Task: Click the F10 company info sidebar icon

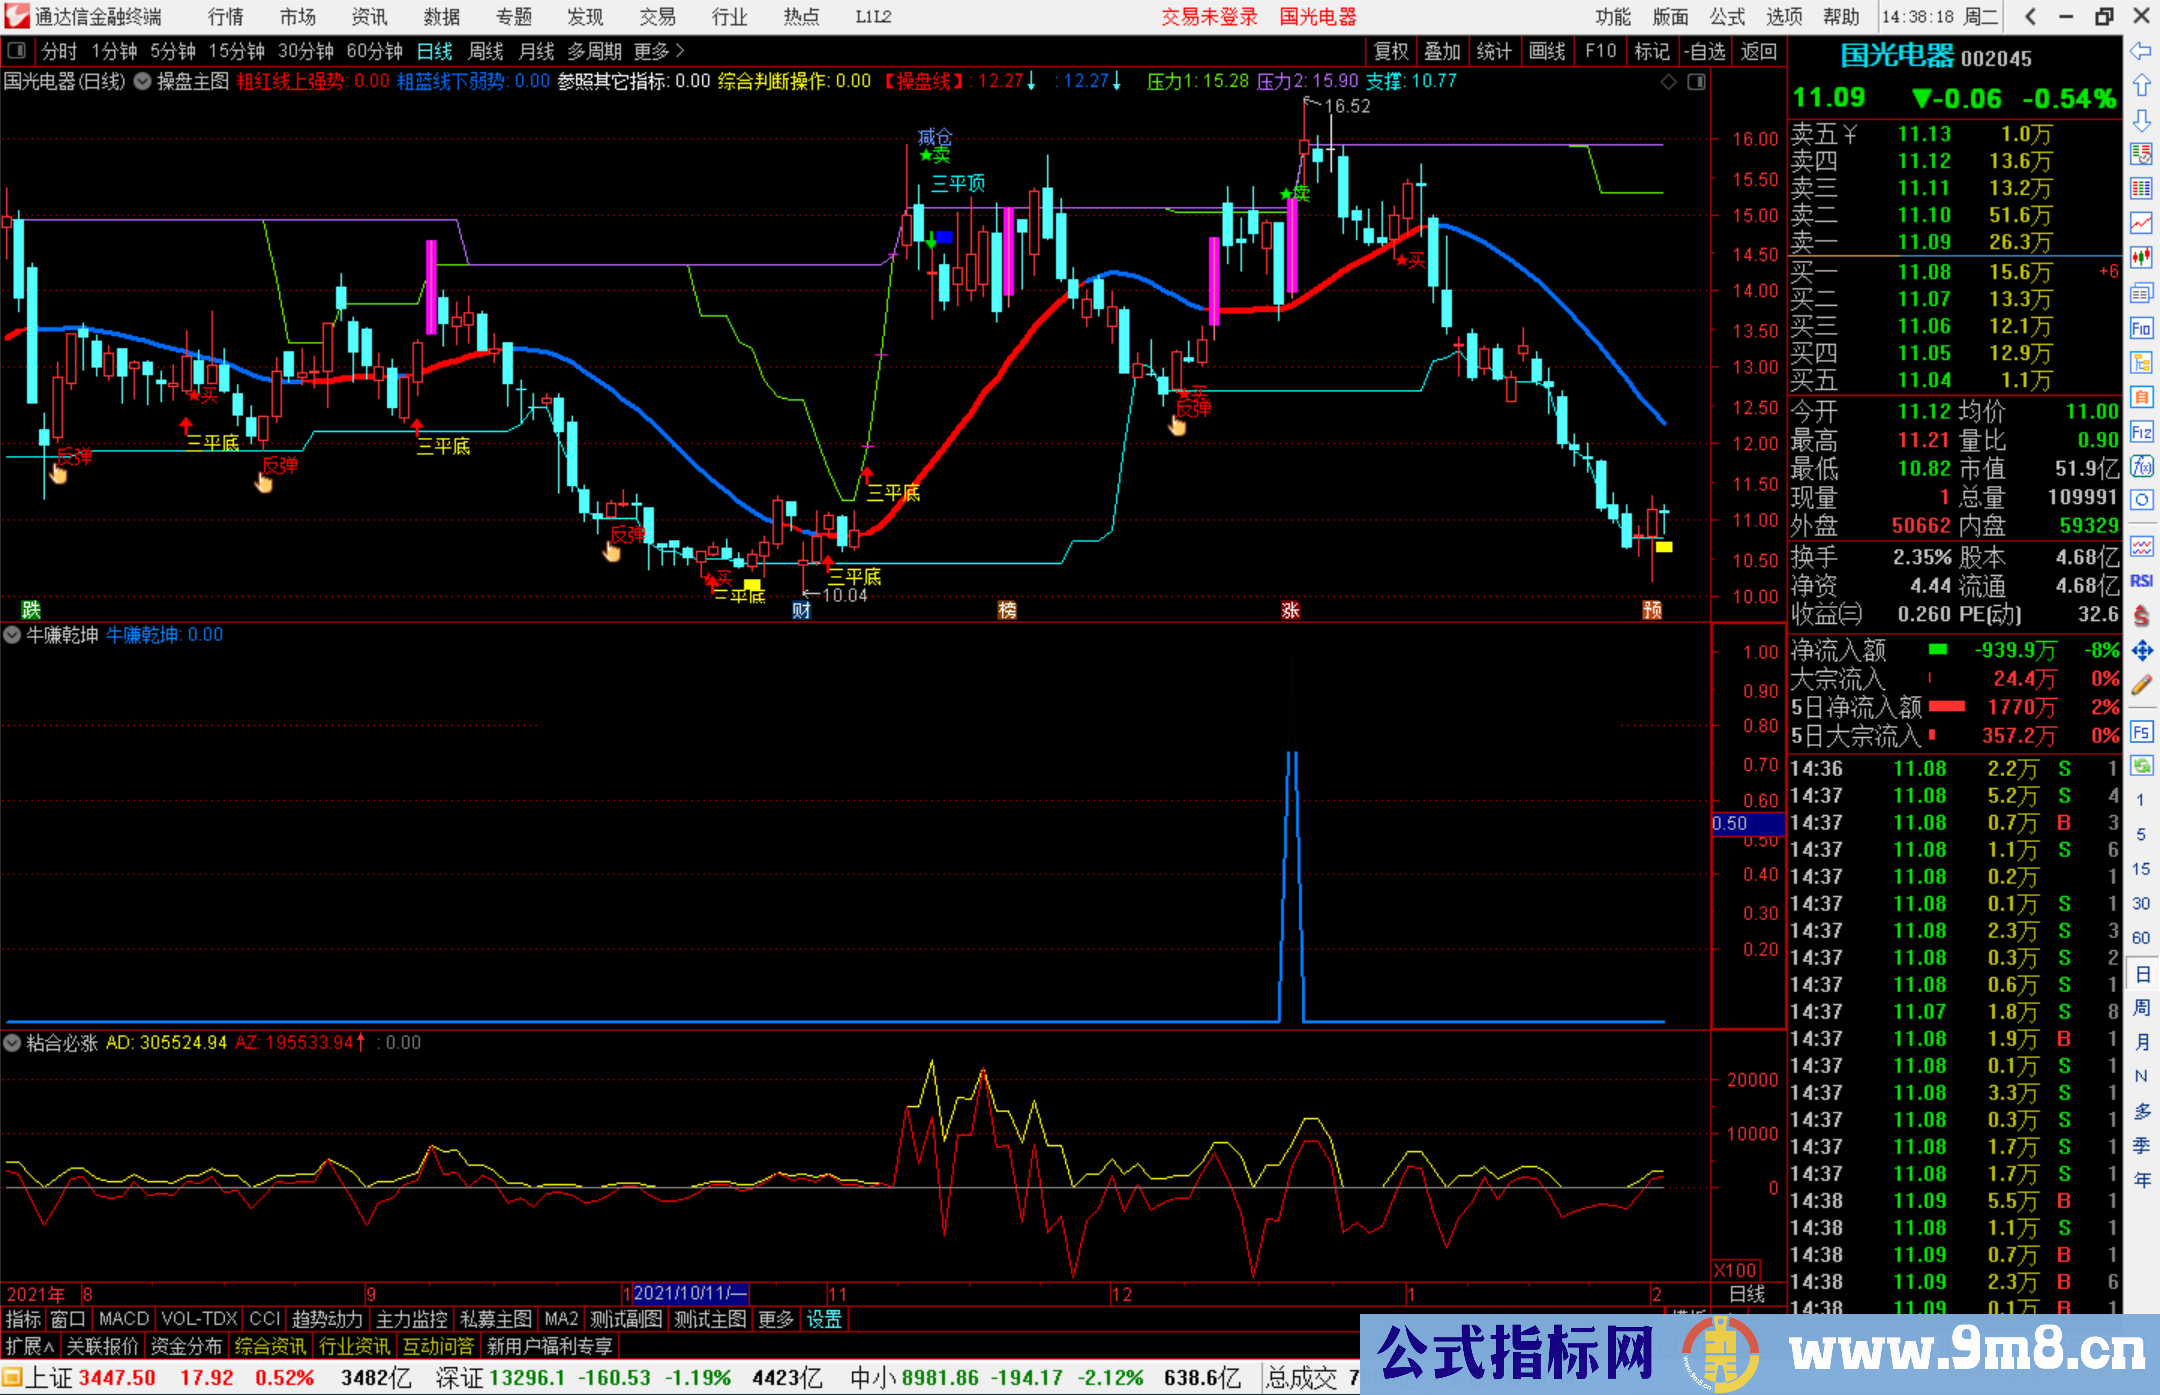Action: (x=2141, y=329)
